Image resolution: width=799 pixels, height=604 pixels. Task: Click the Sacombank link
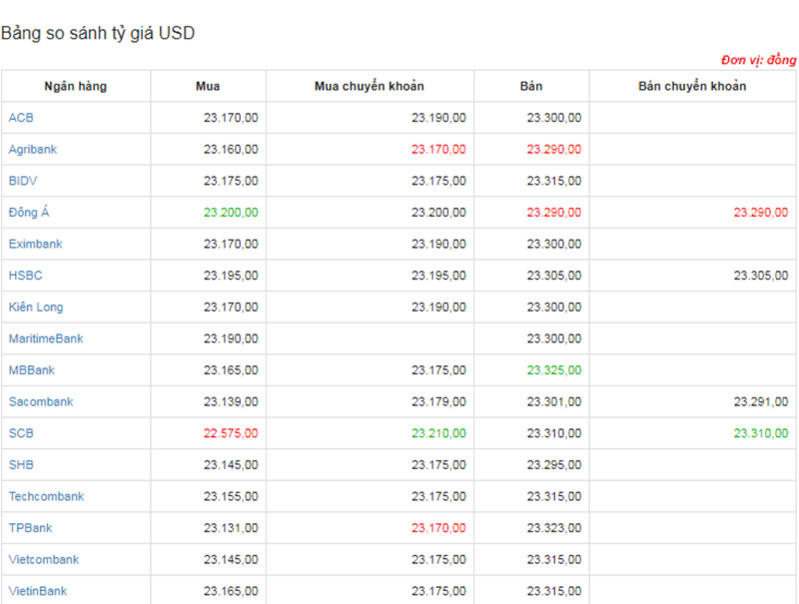pyautogui.click(x=41, y=402)
